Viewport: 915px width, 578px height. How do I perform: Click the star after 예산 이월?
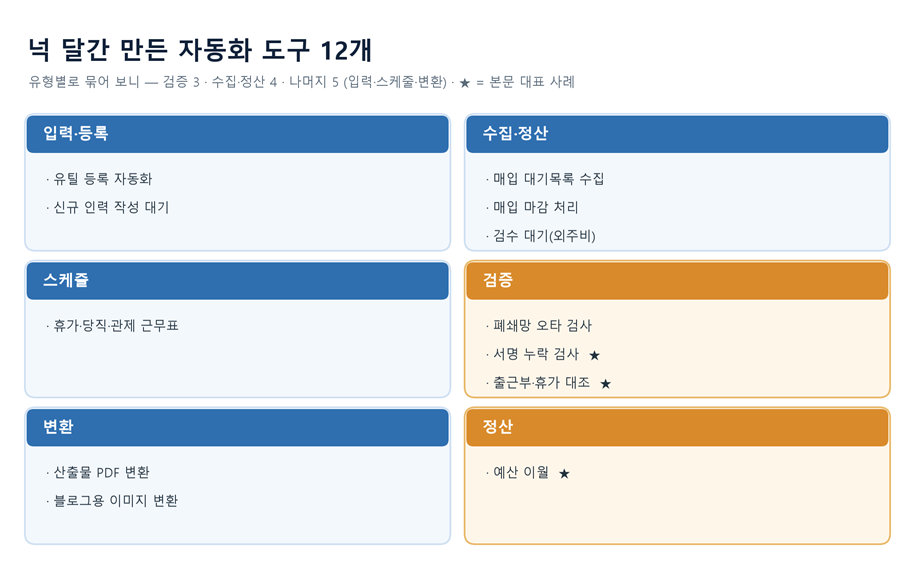pyautogui.click(x=564, y=473)
